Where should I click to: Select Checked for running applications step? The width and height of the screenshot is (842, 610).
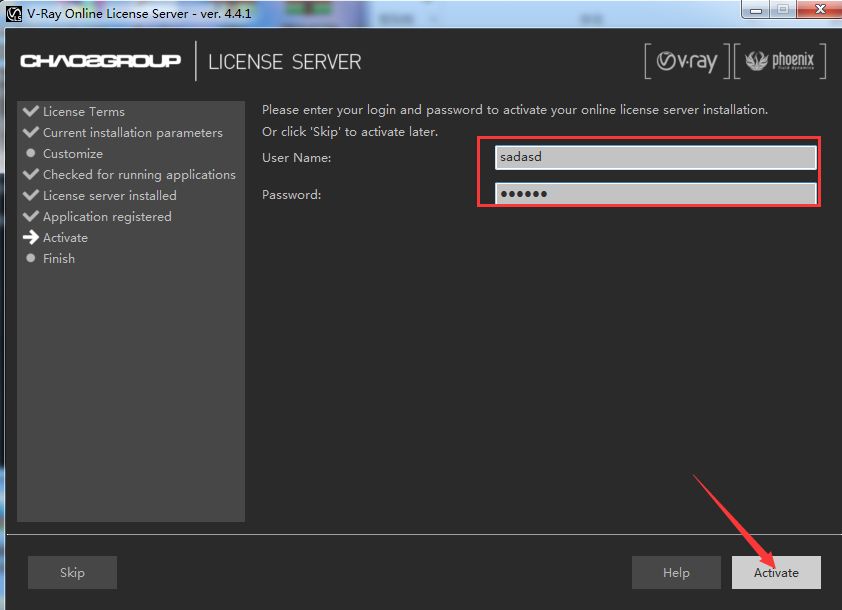tap(139, 175)
